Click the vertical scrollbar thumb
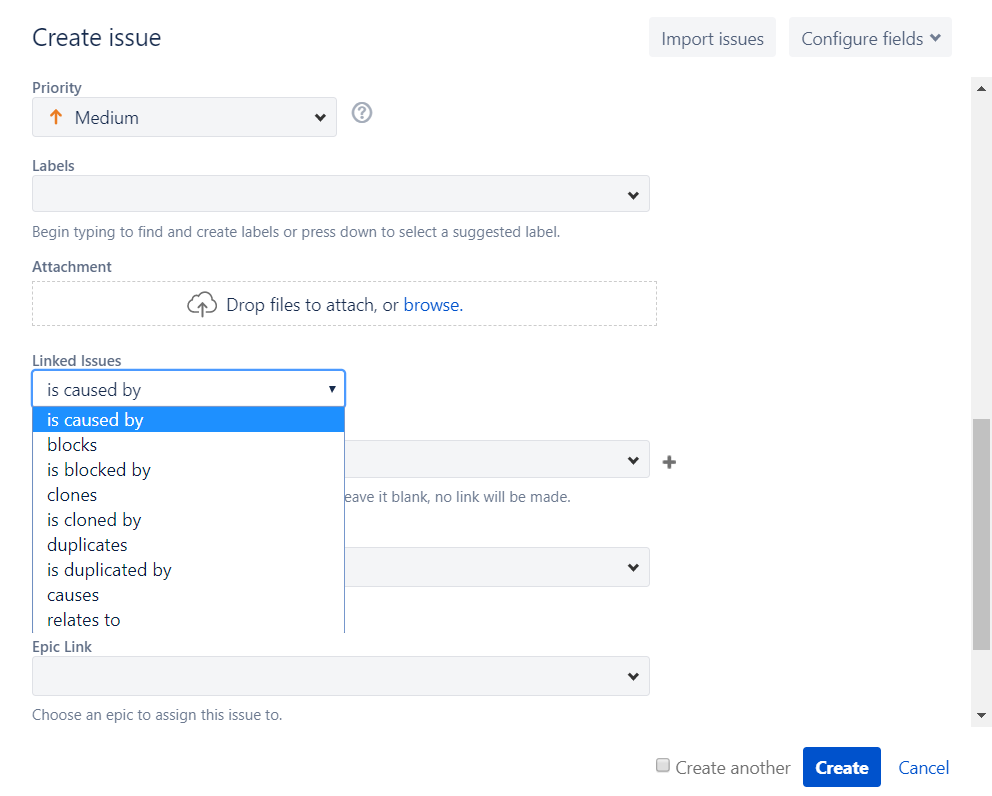This screenshot has width=992, height=796. [981, 535]
